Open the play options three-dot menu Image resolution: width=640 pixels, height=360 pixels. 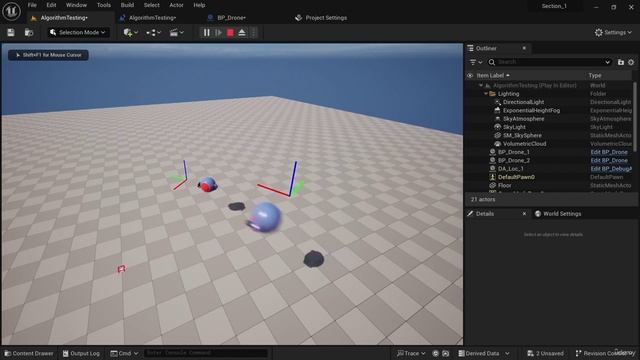point(253,33)
